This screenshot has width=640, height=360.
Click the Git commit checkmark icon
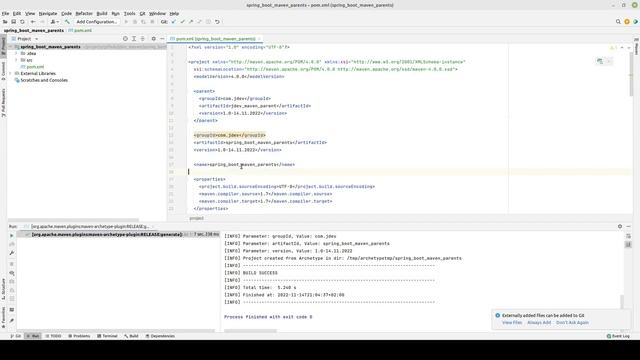click(x=182, y=22)
